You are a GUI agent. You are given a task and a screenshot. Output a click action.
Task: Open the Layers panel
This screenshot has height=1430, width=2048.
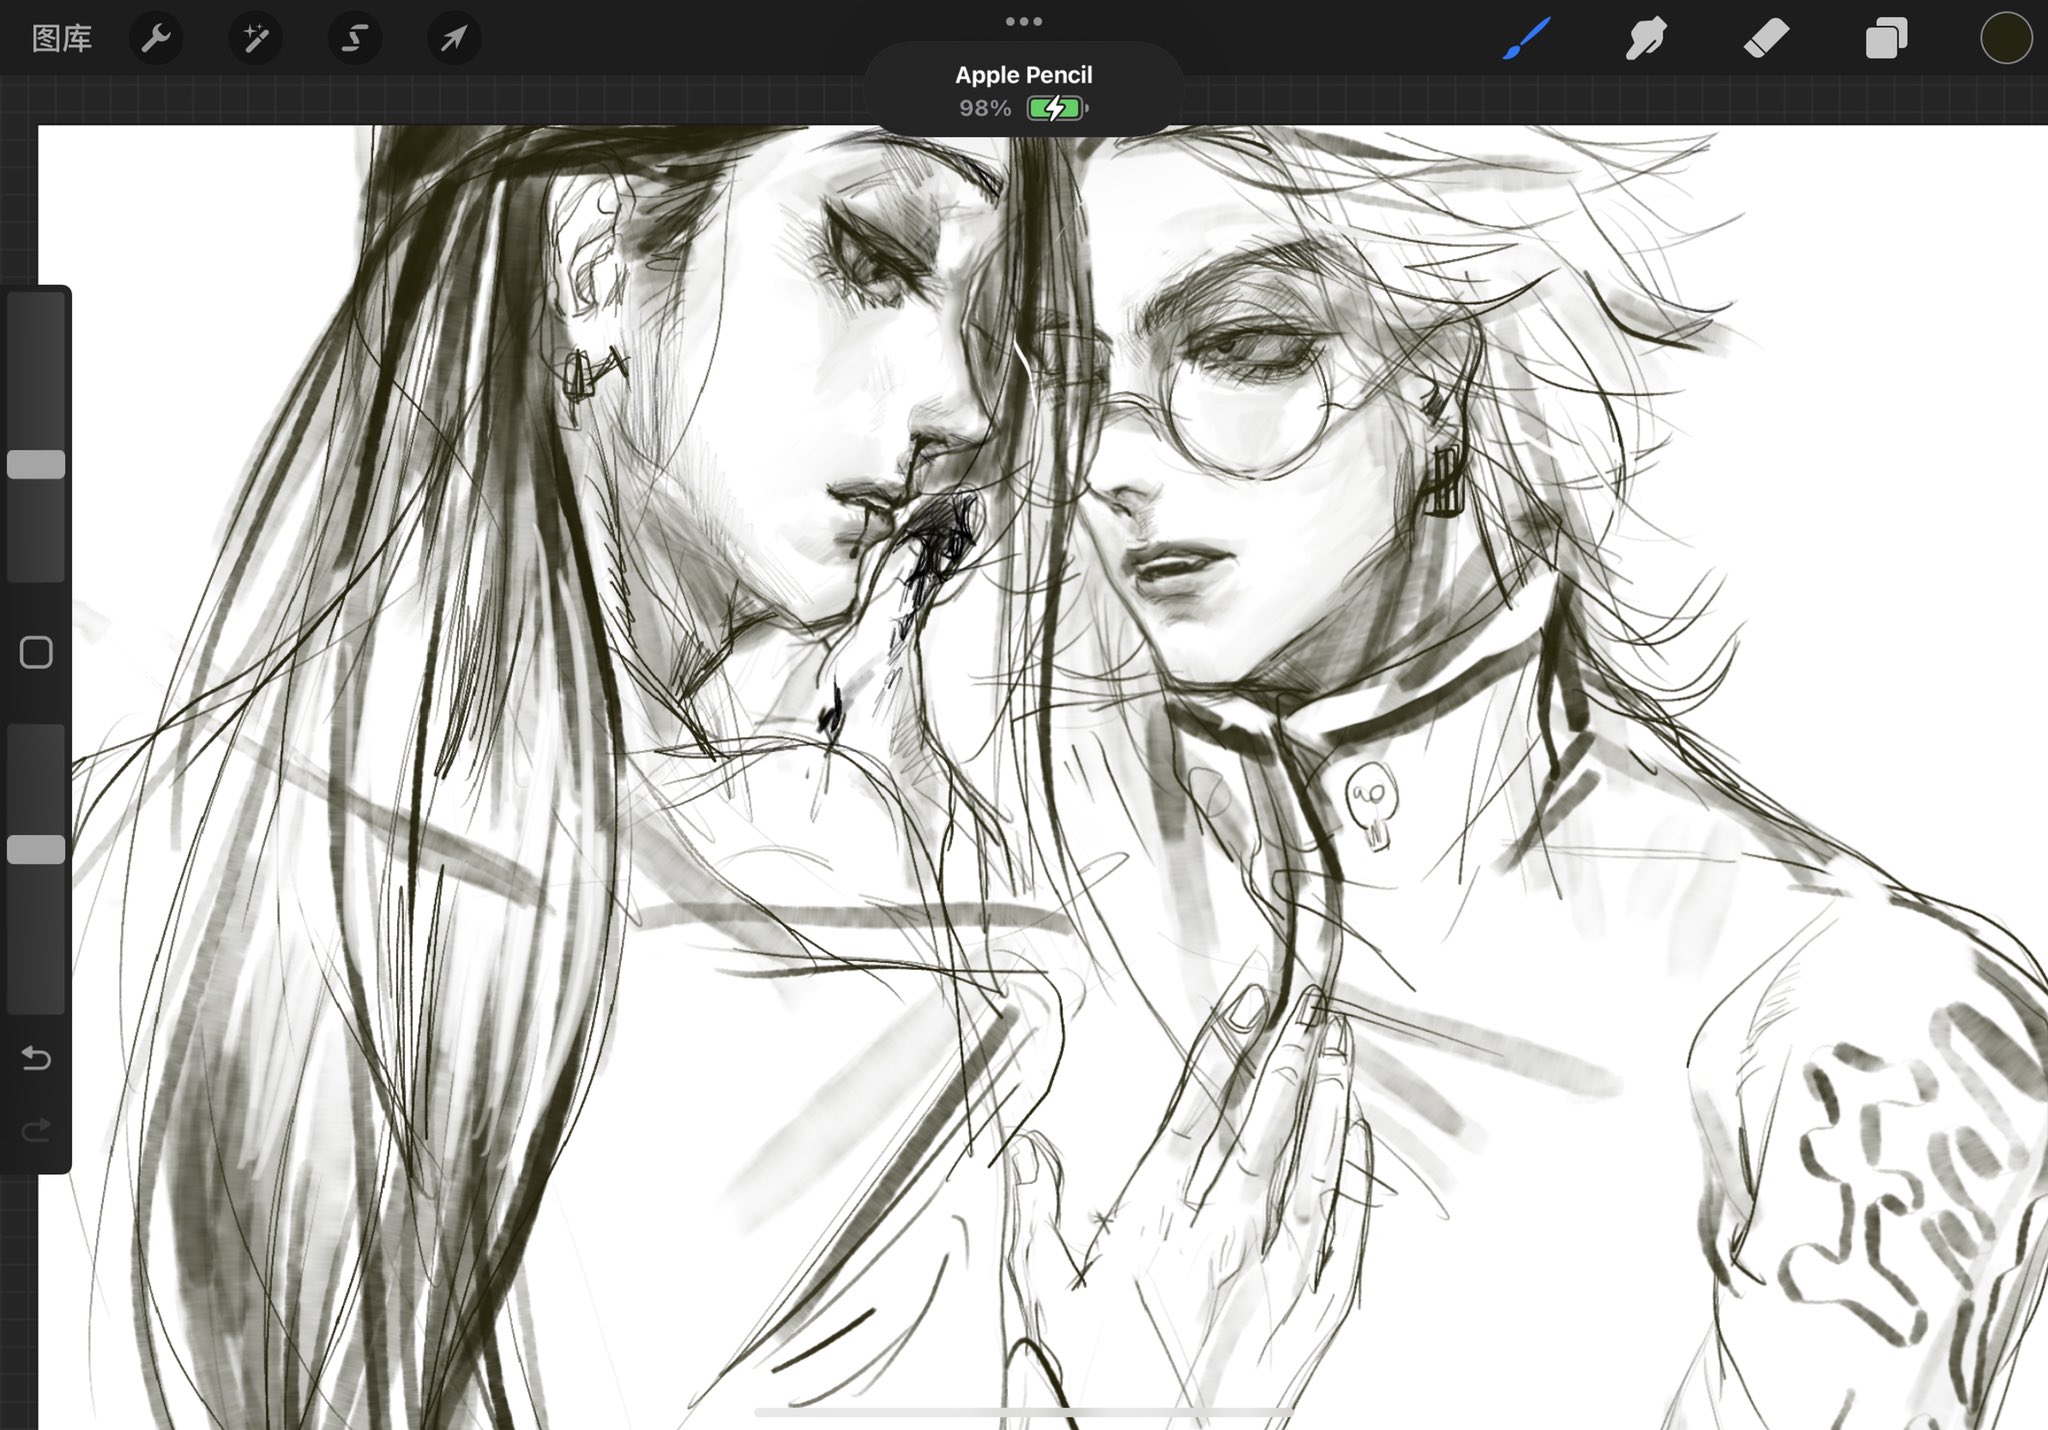pyautogui.click(x=1886, y=39)
